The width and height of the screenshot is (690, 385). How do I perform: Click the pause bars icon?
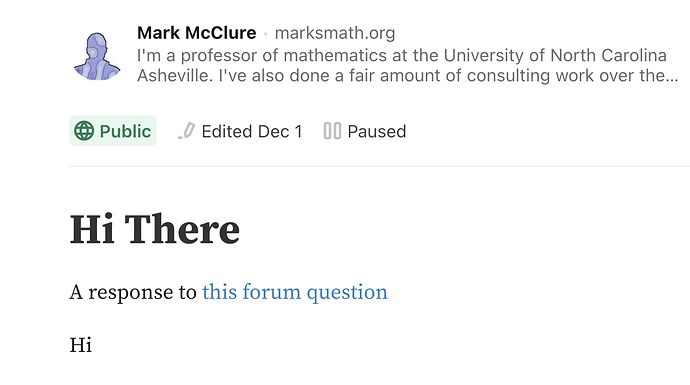tap(332, 131)
